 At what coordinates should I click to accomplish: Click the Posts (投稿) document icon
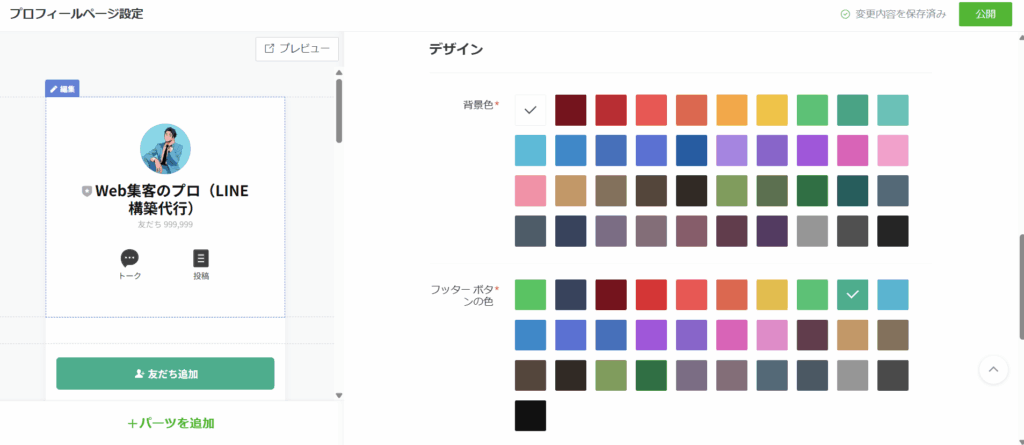(201, 258)
